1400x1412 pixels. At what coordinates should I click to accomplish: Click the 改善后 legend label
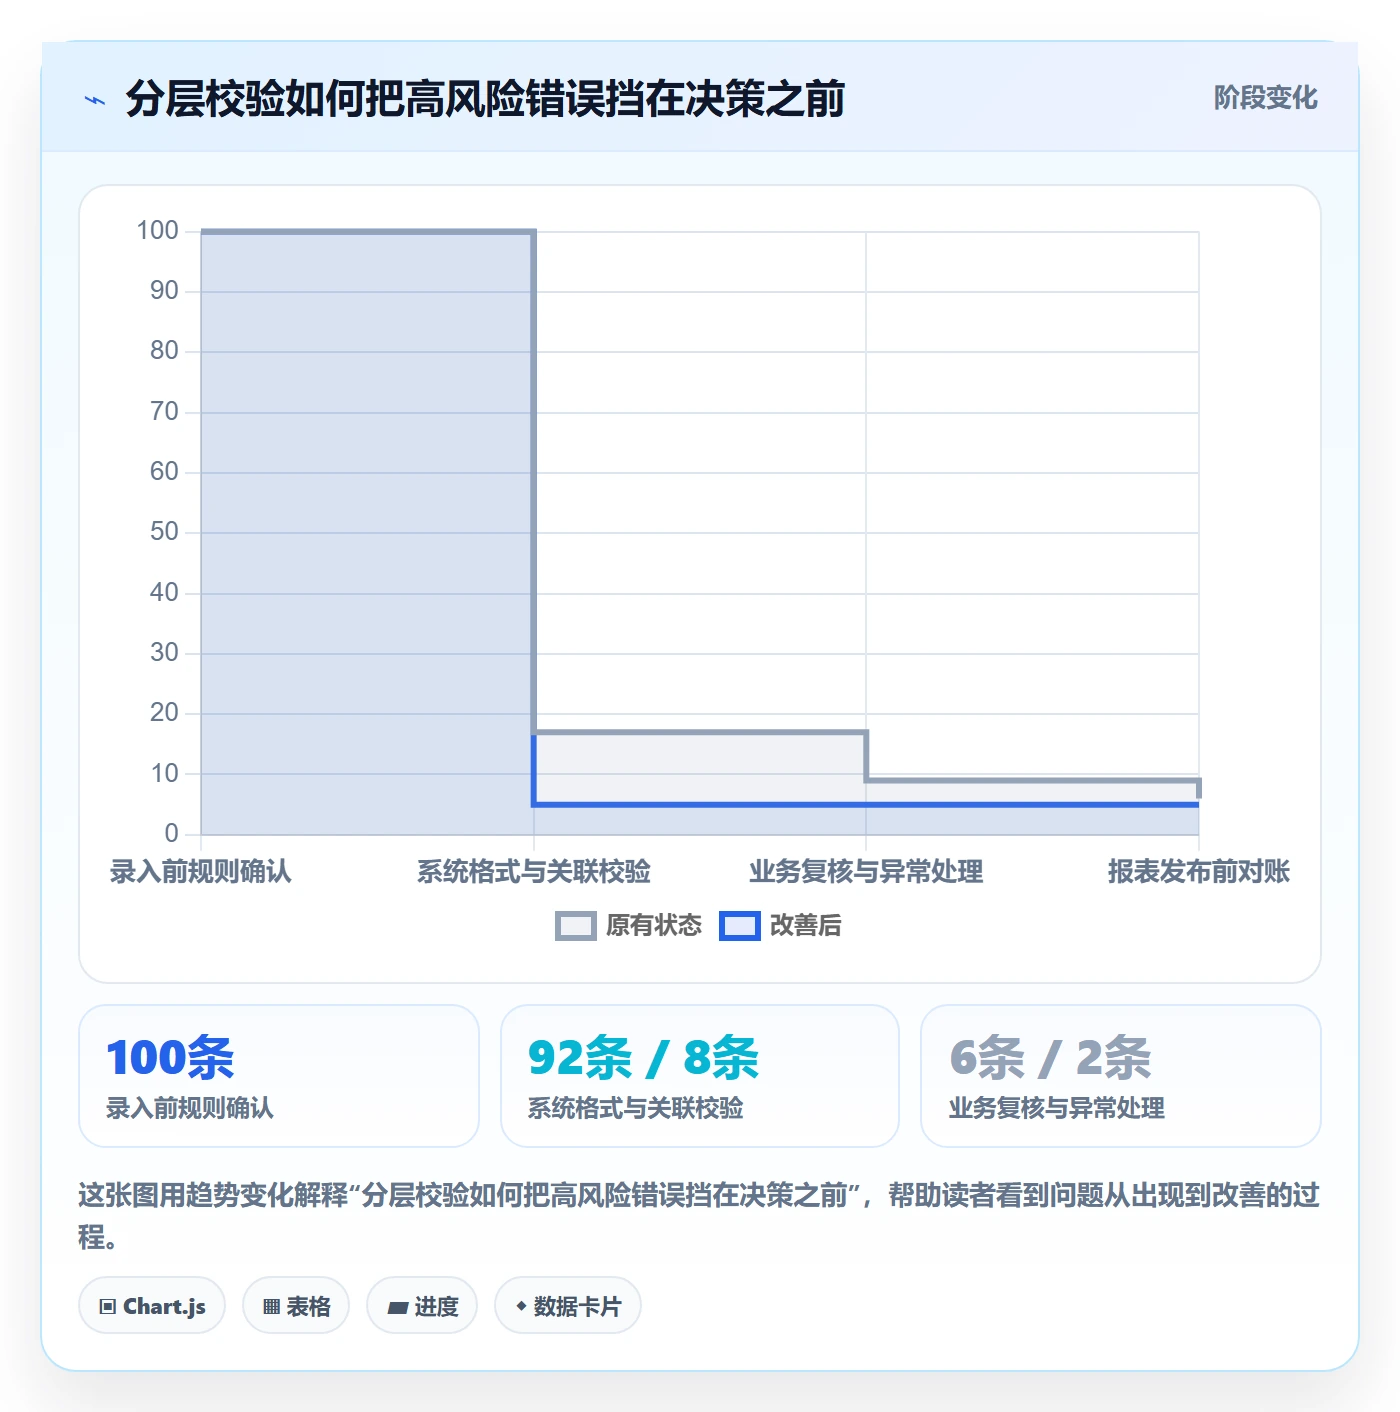coord(805,926)
